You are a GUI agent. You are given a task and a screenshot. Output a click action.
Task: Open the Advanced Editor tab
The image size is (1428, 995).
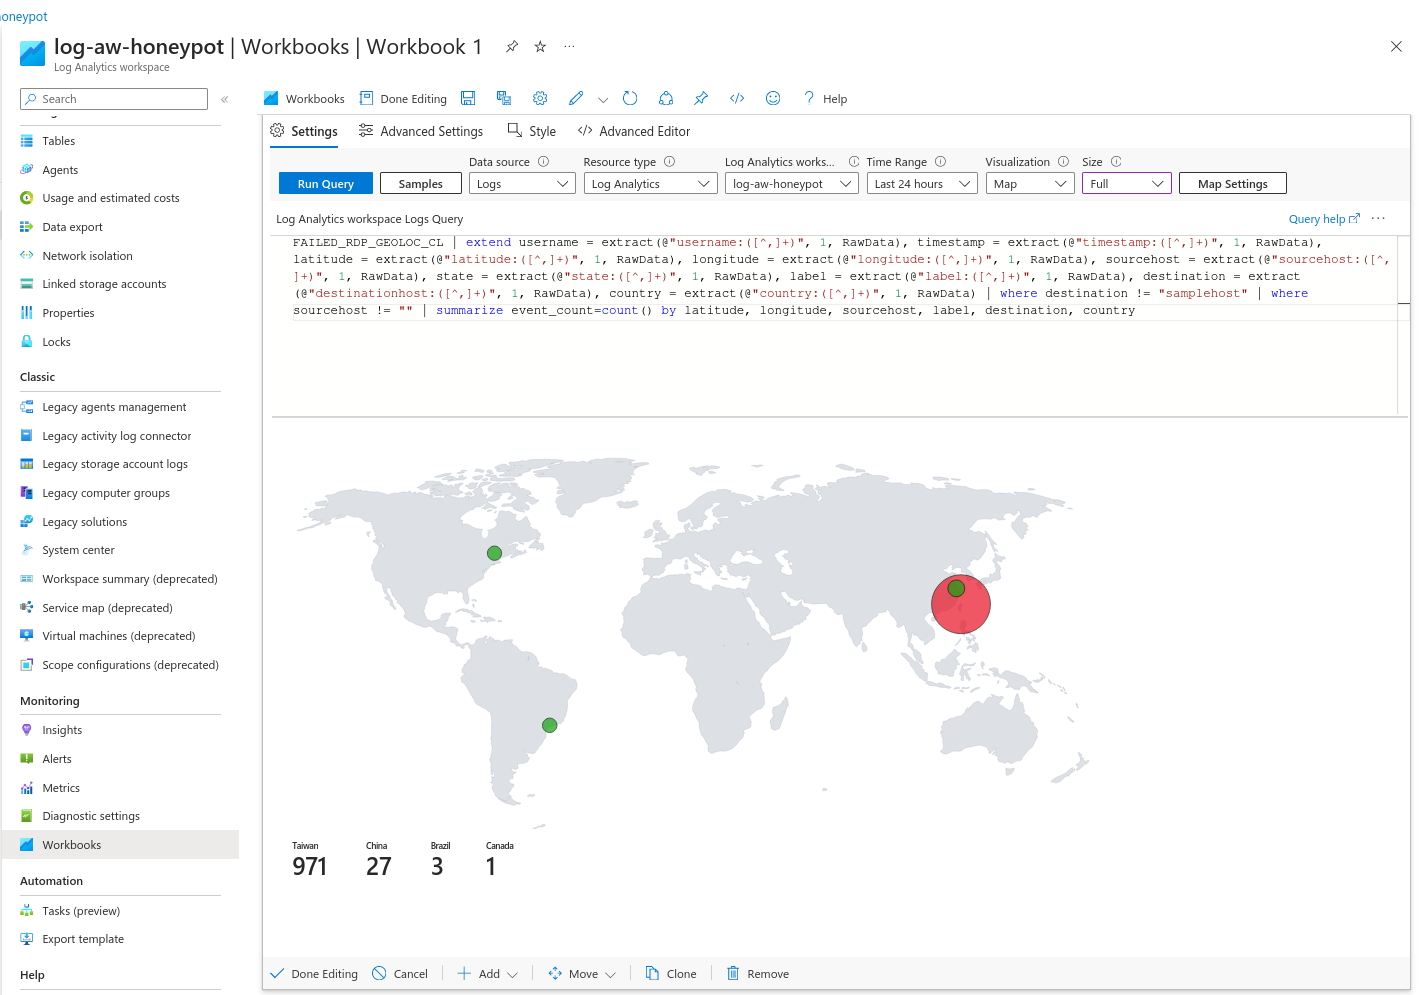point(634,131)
